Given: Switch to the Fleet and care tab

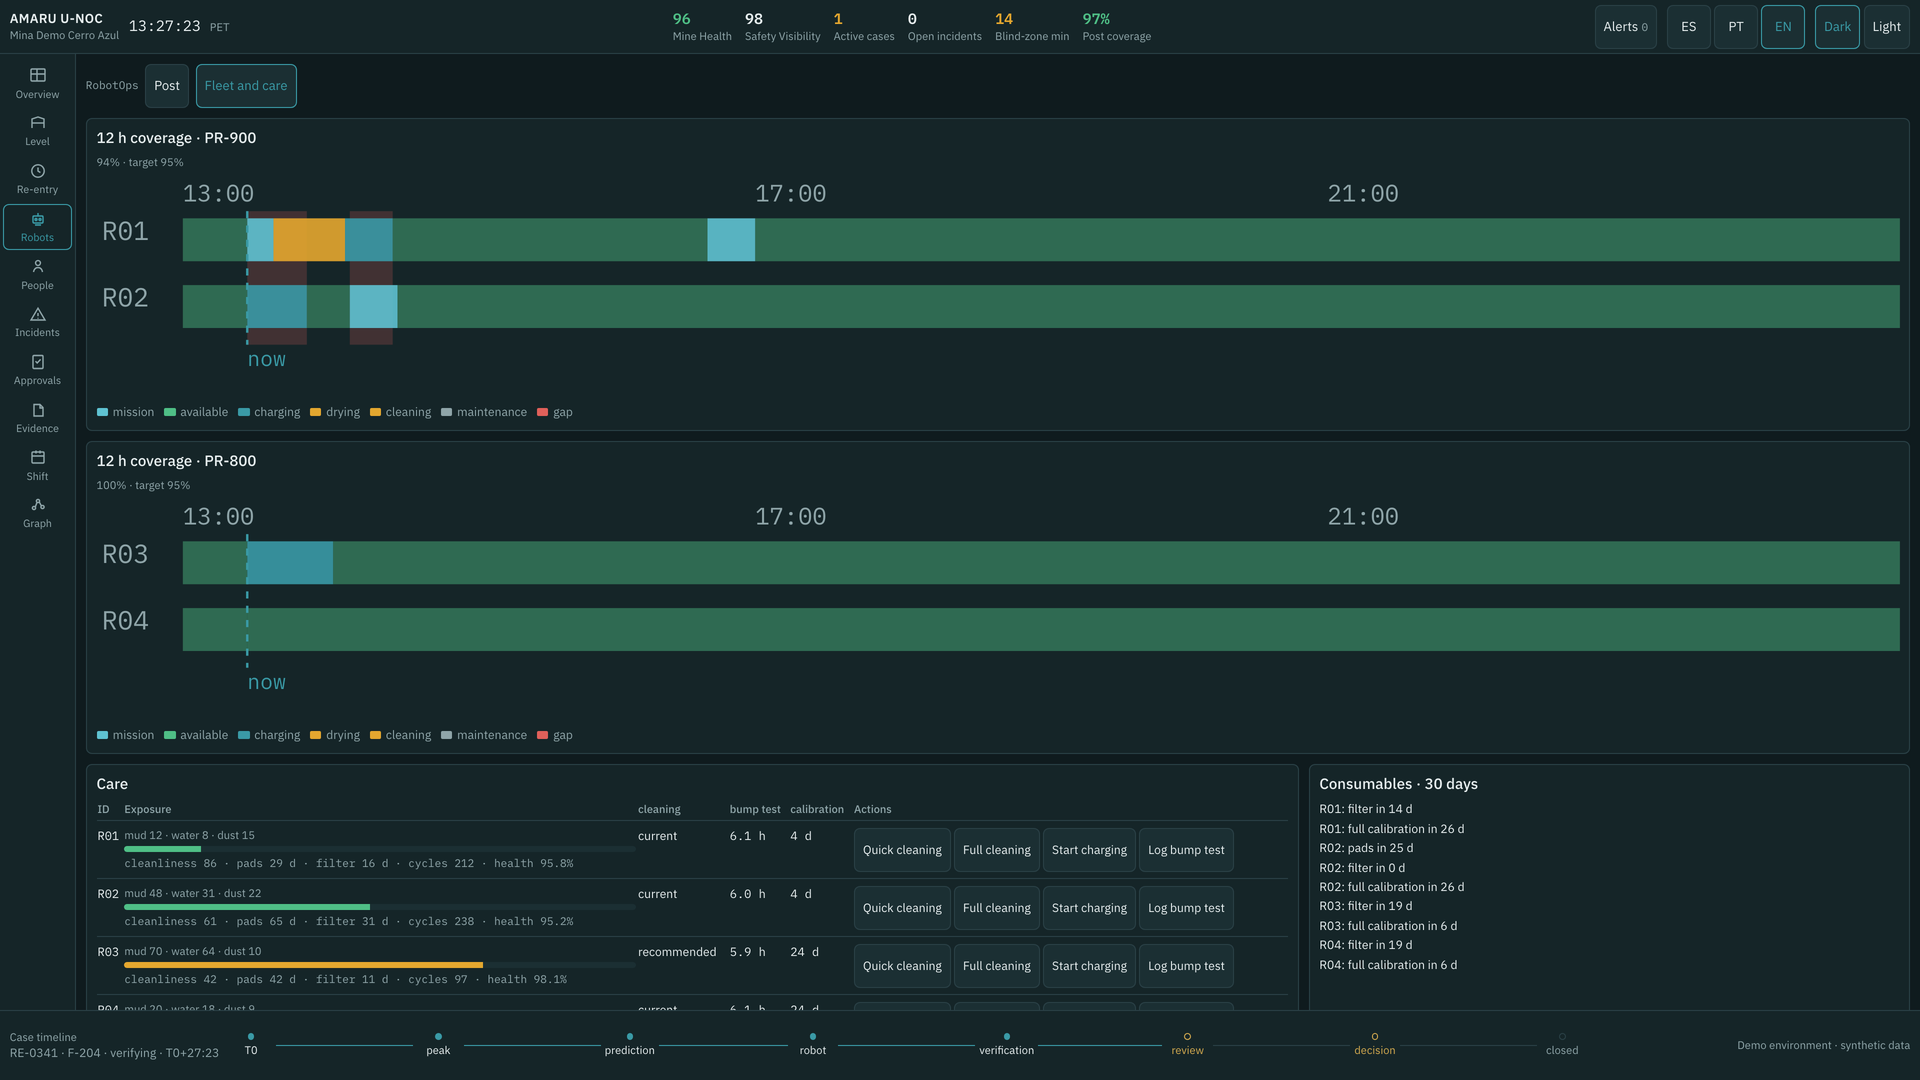Looking at the screenshot, I should (x=246, y=86).
